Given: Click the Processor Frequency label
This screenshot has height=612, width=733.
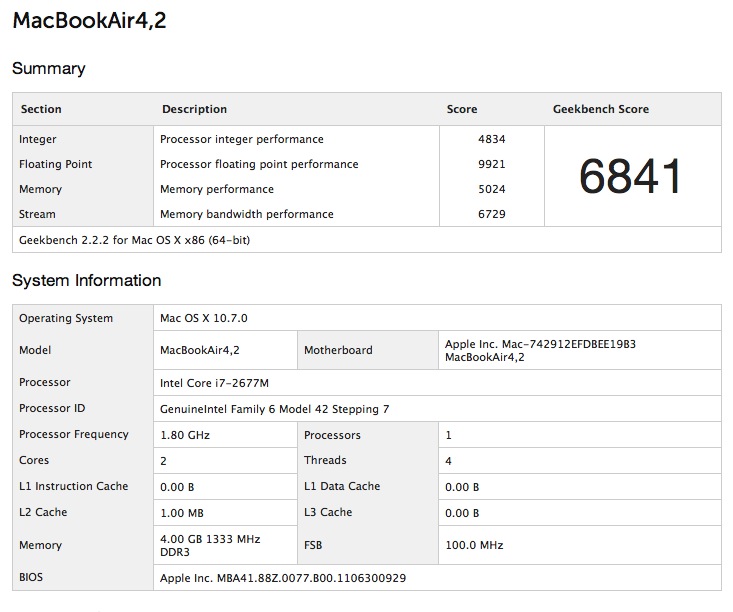Looking at the screenshot, I should pos(74,434).
